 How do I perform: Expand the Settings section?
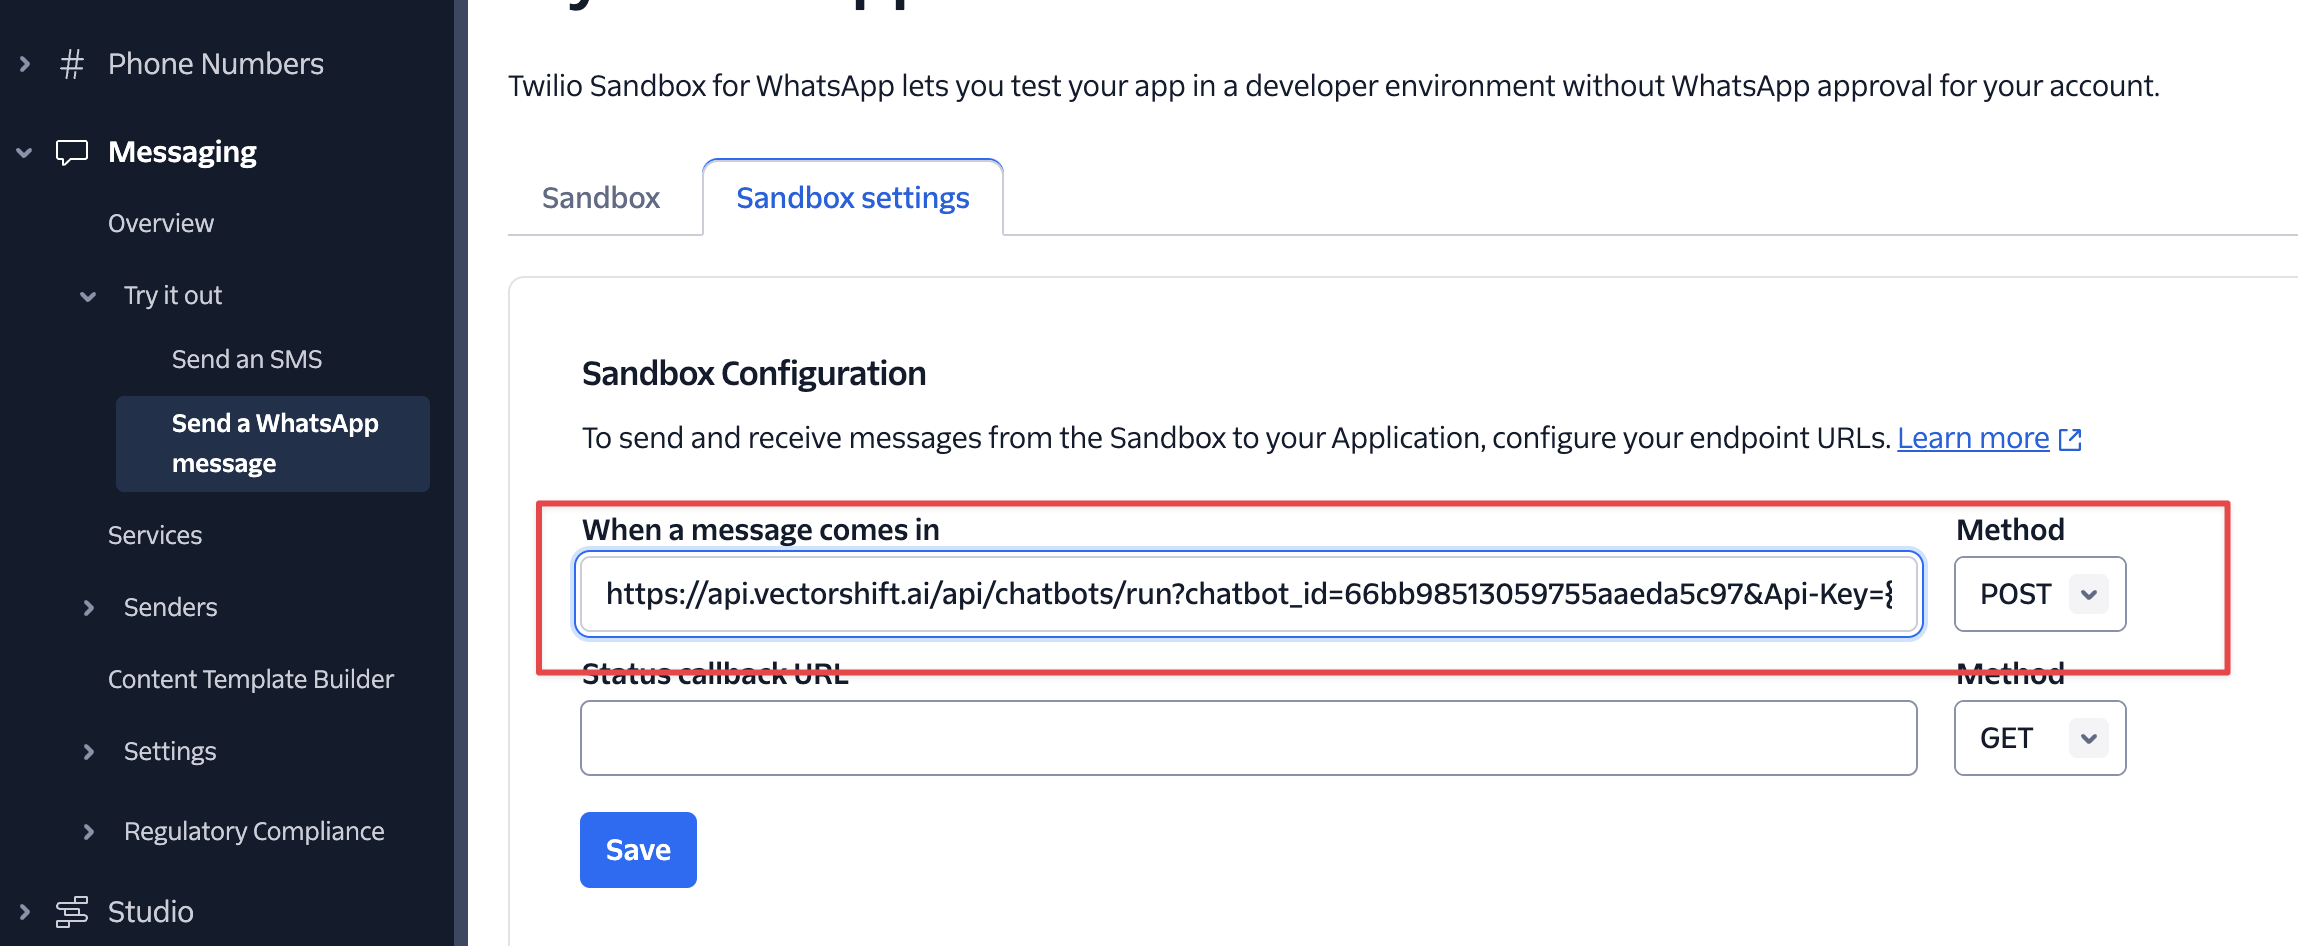click(x=89, y=751)
